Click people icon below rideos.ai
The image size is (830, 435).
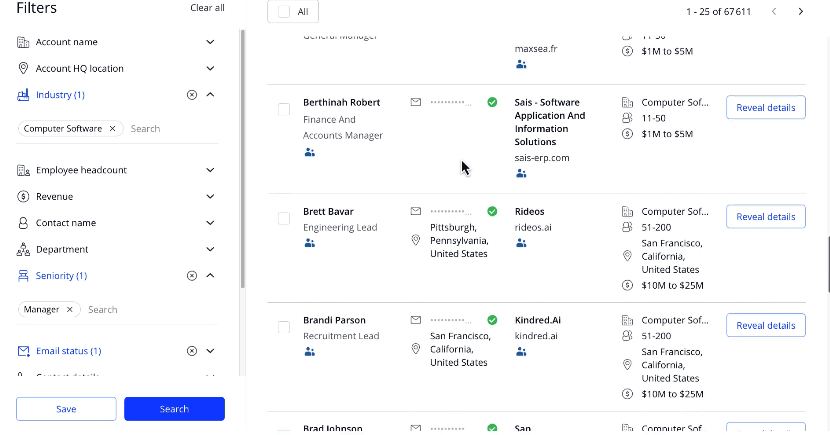tap(521, 243)
